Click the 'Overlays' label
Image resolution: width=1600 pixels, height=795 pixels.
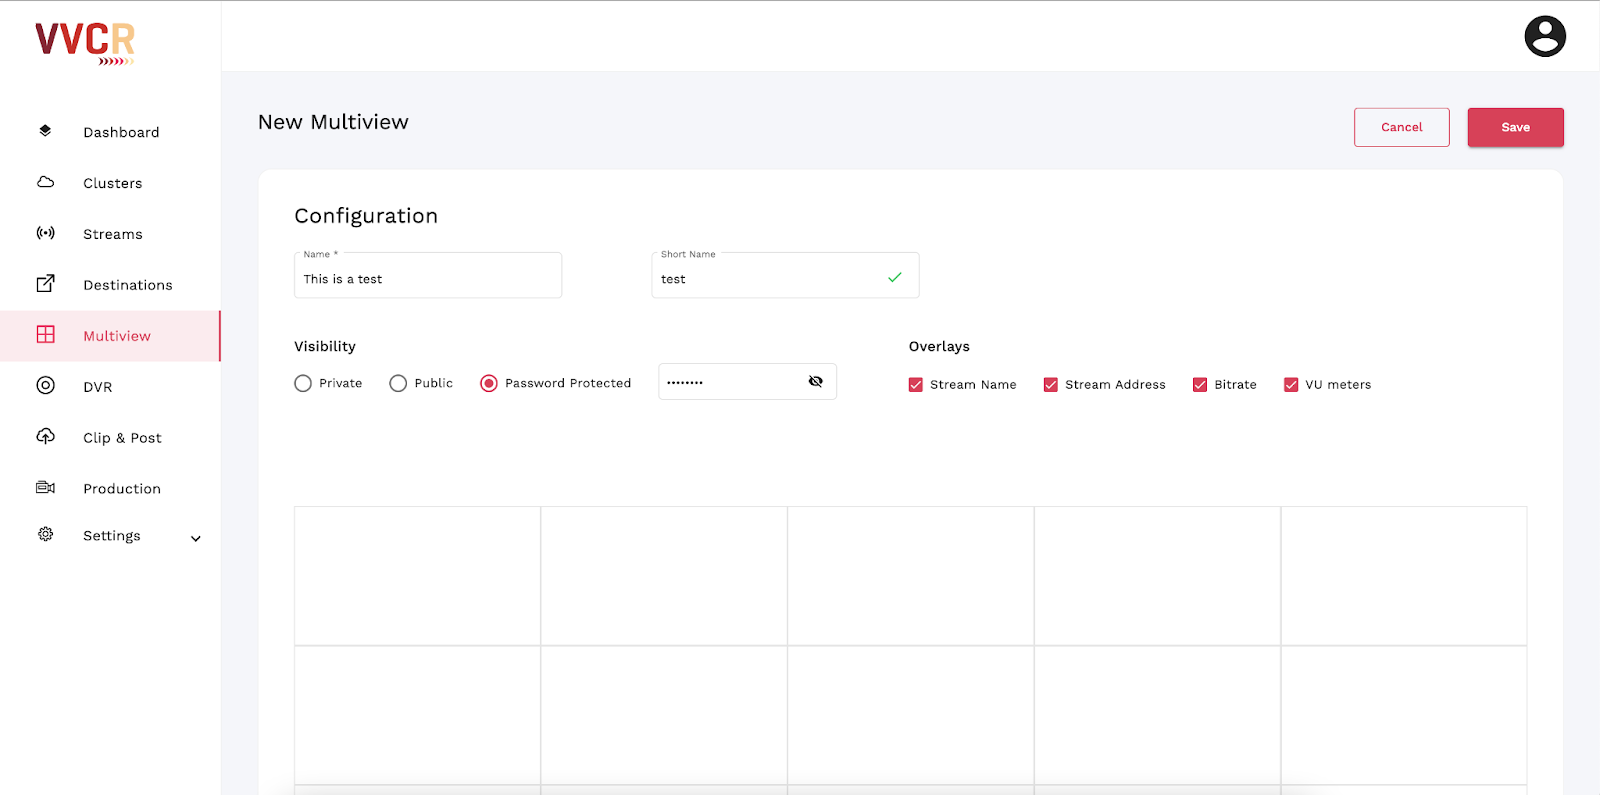point(939,346)
